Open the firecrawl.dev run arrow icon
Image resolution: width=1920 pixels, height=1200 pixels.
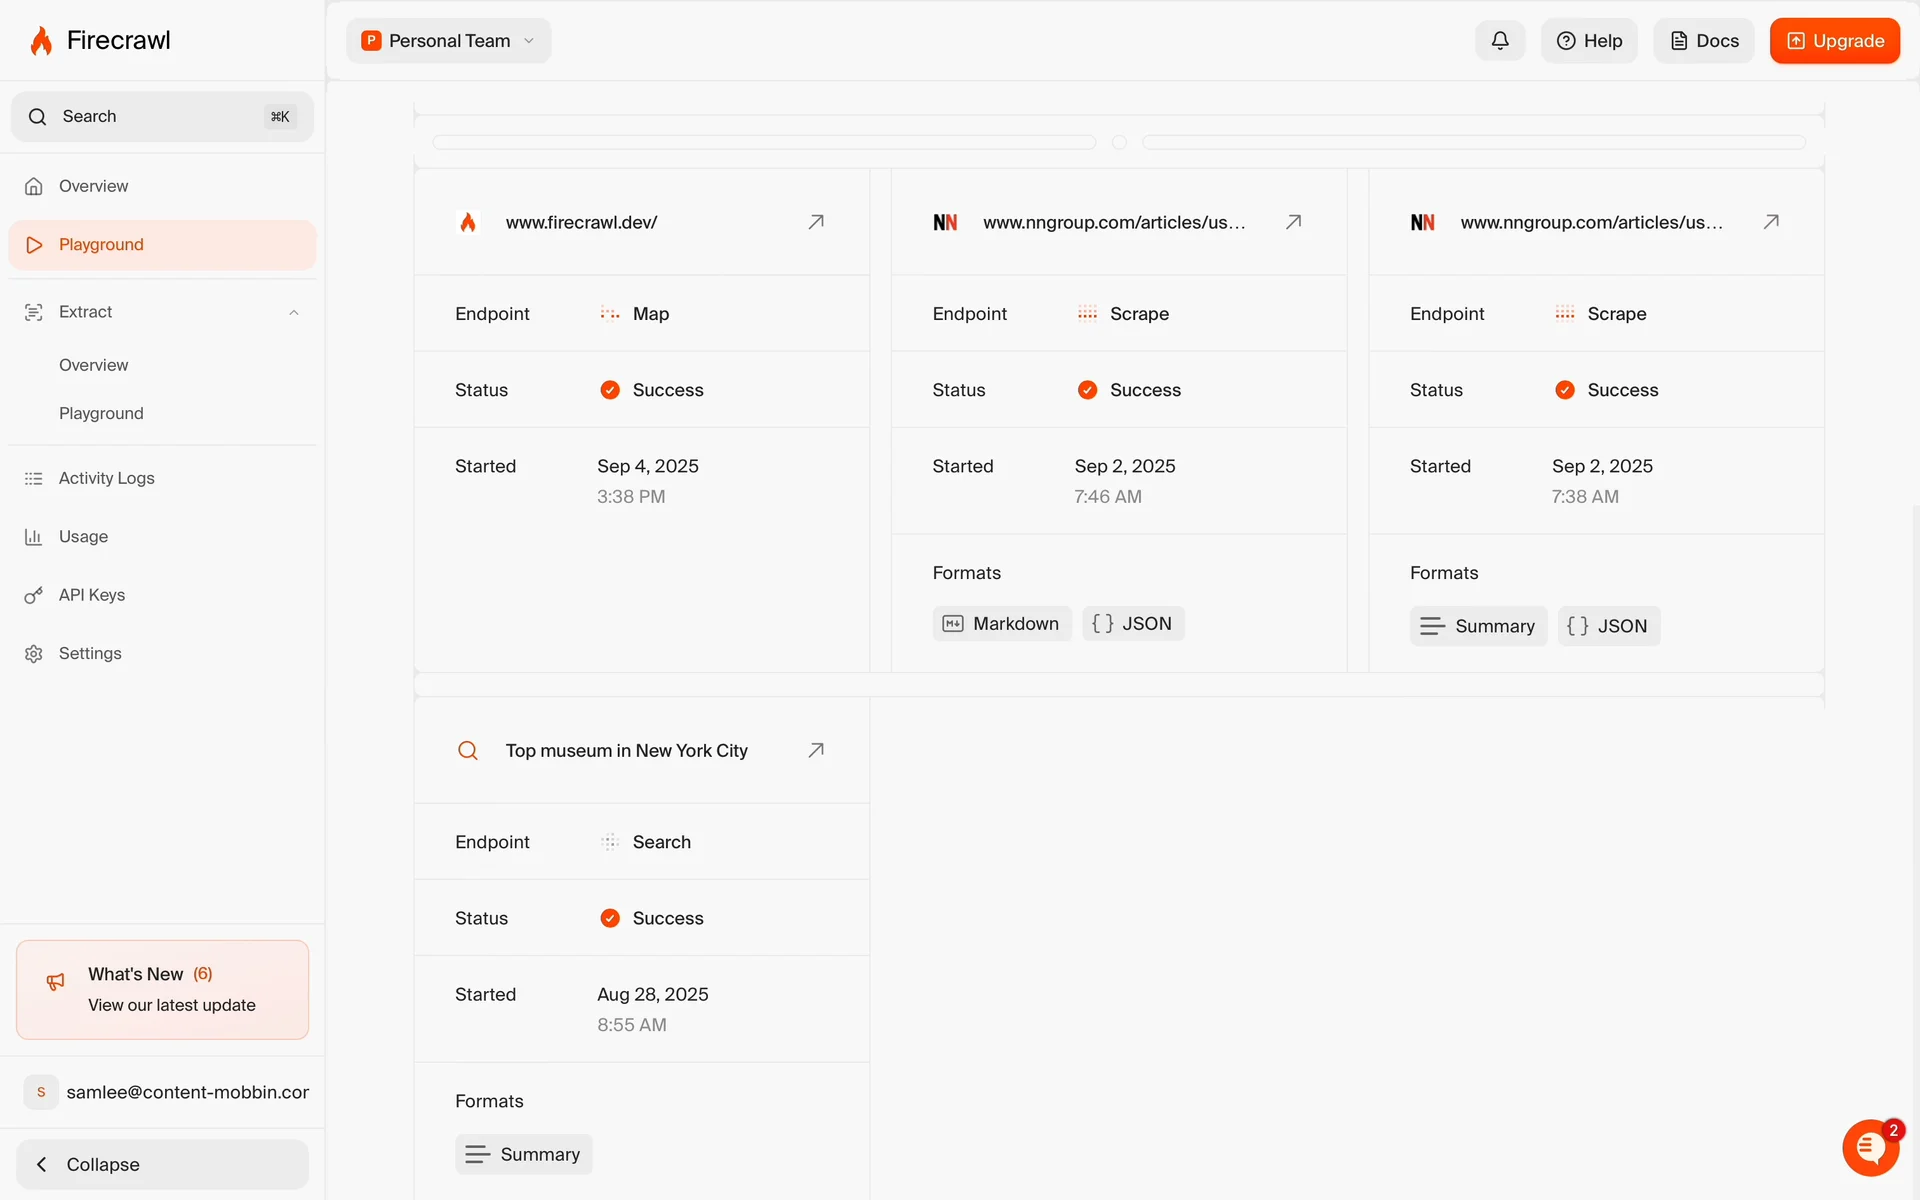816,222
